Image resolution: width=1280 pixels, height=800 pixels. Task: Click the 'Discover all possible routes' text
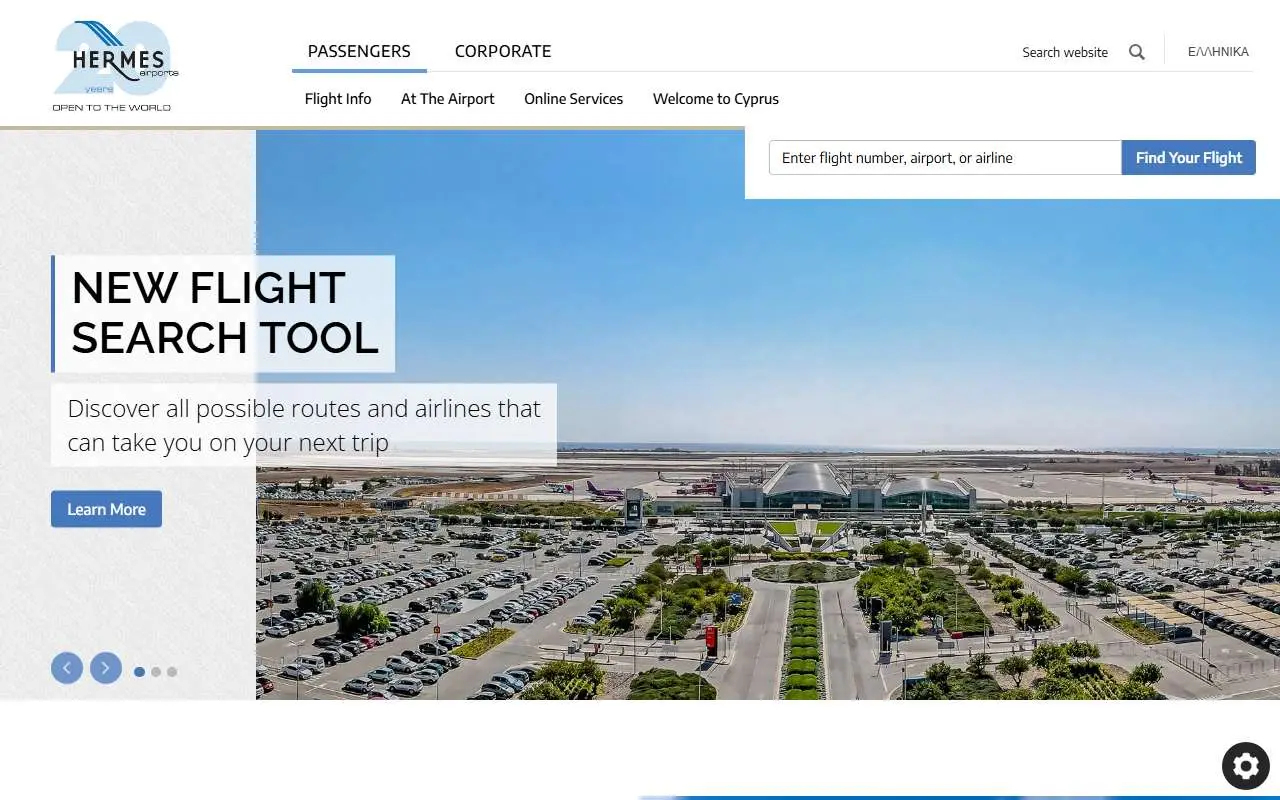coord(304,425)
